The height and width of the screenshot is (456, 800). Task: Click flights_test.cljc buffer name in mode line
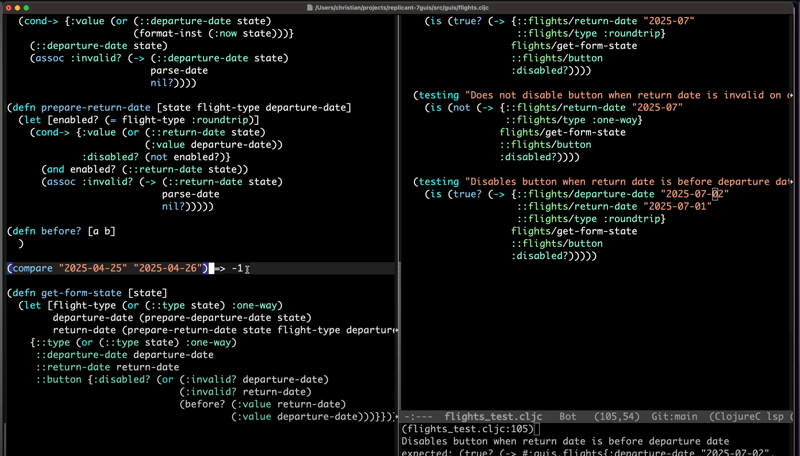pyautogui.click(x=493, y=416)
